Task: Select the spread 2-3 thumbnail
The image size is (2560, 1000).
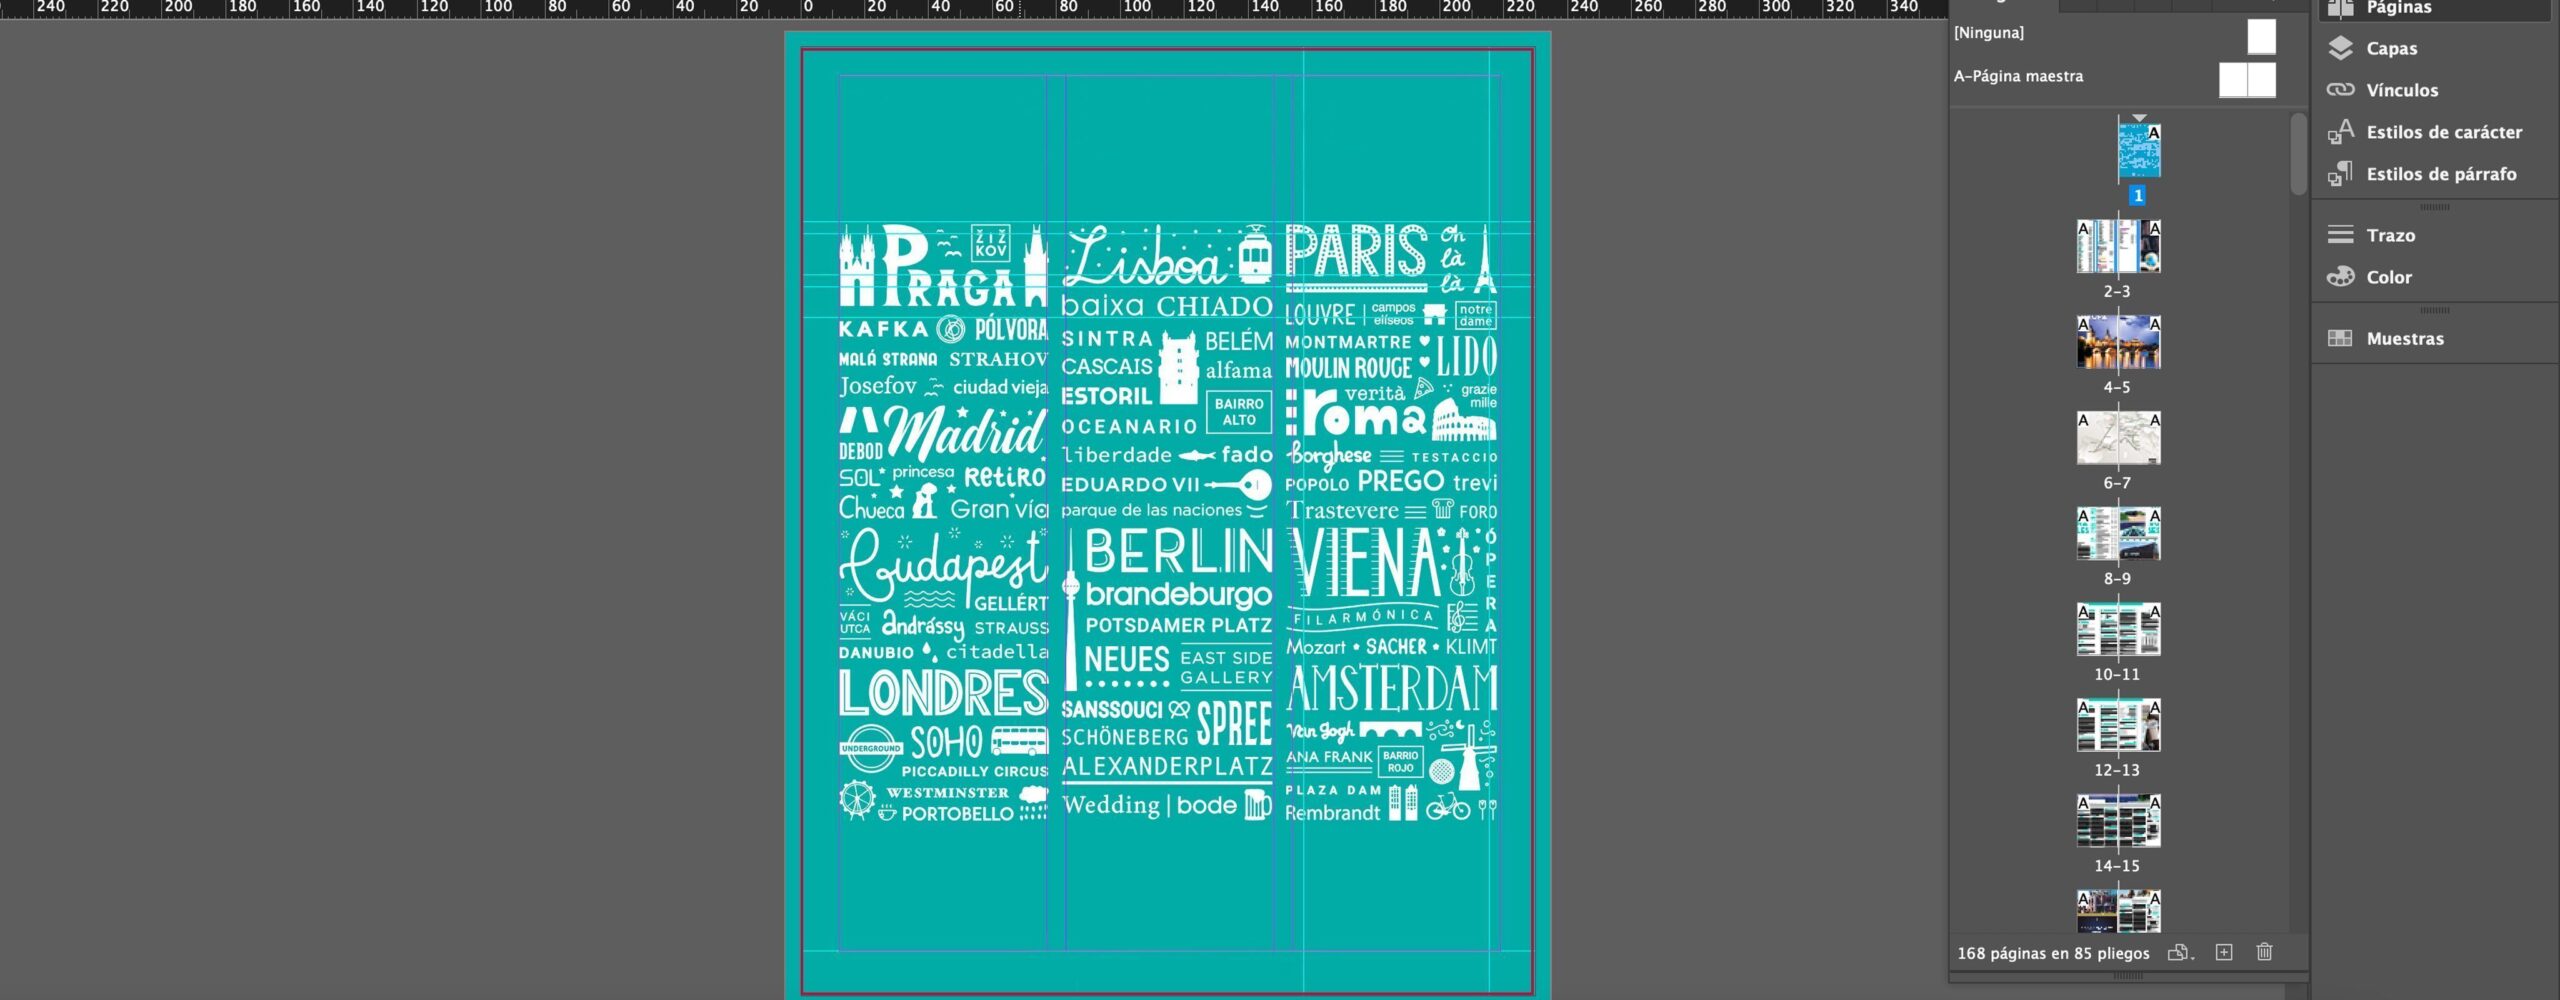Action: [2118, 246]
